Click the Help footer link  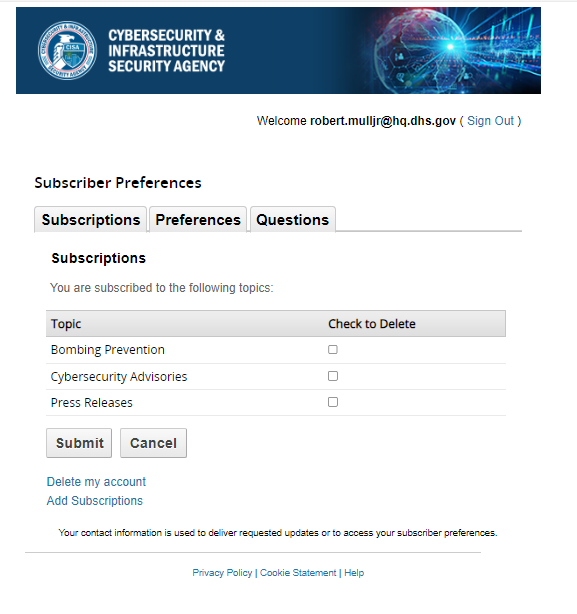pyautogui.click(x=354, y=573)
